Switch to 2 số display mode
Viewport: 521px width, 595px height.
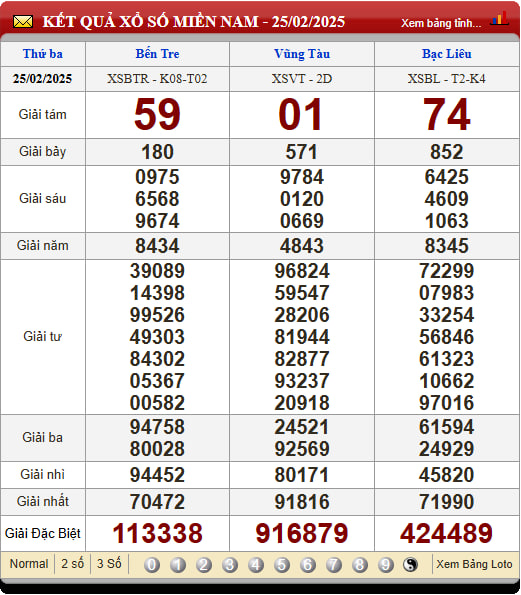tap(72, 564)
